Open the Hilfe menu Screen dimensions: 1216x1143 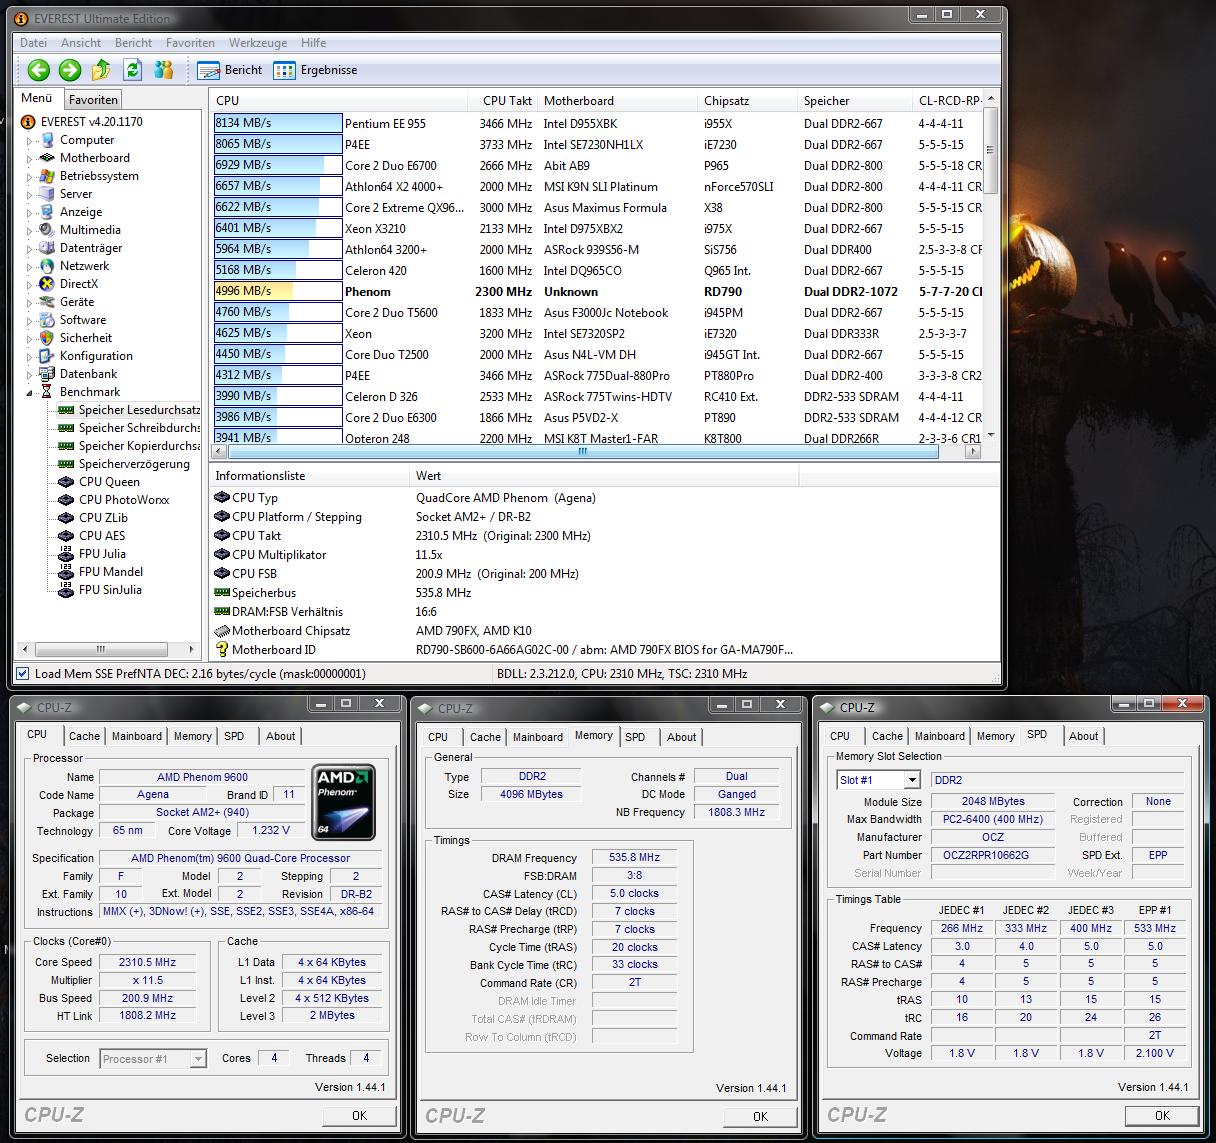pos(314,43)
